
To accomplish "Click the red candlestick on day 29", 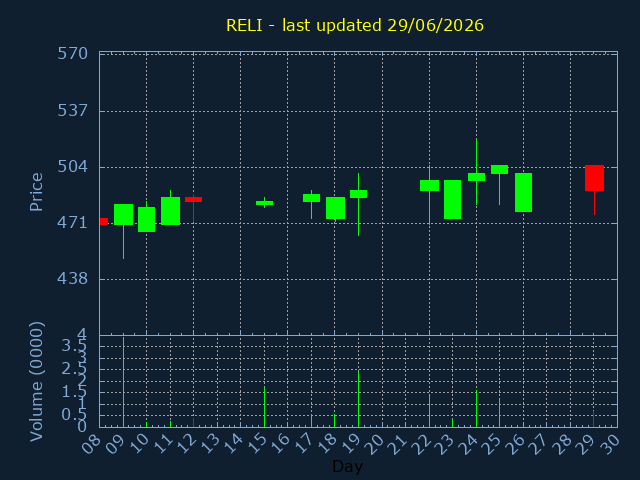I will pyautogui.click(x=594, y=178).
